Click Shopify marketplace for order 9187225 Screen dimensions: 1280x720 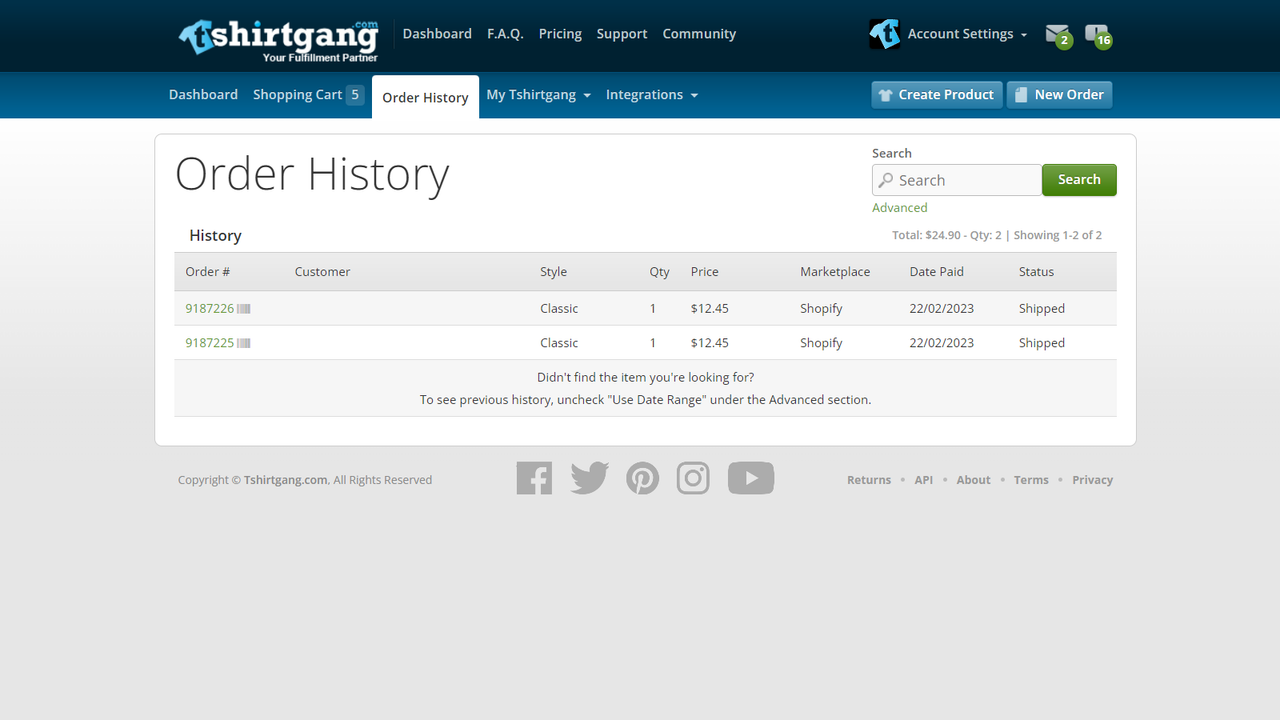click(x=821, y=343)
